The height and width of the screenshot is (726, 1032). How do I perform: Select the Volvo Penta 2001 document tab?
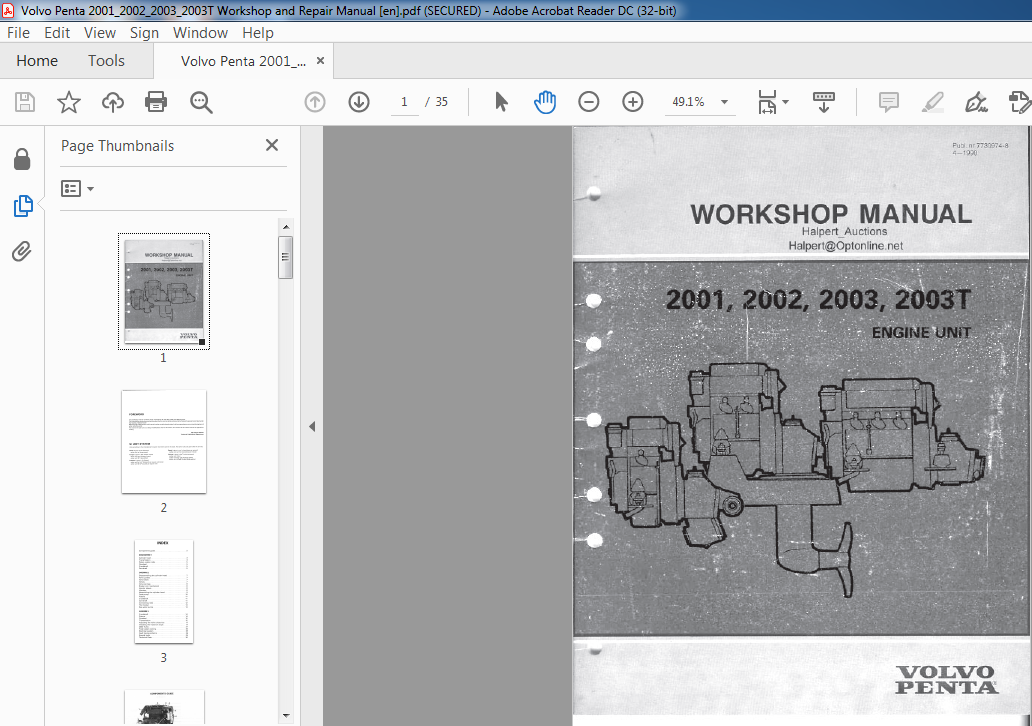243,61
